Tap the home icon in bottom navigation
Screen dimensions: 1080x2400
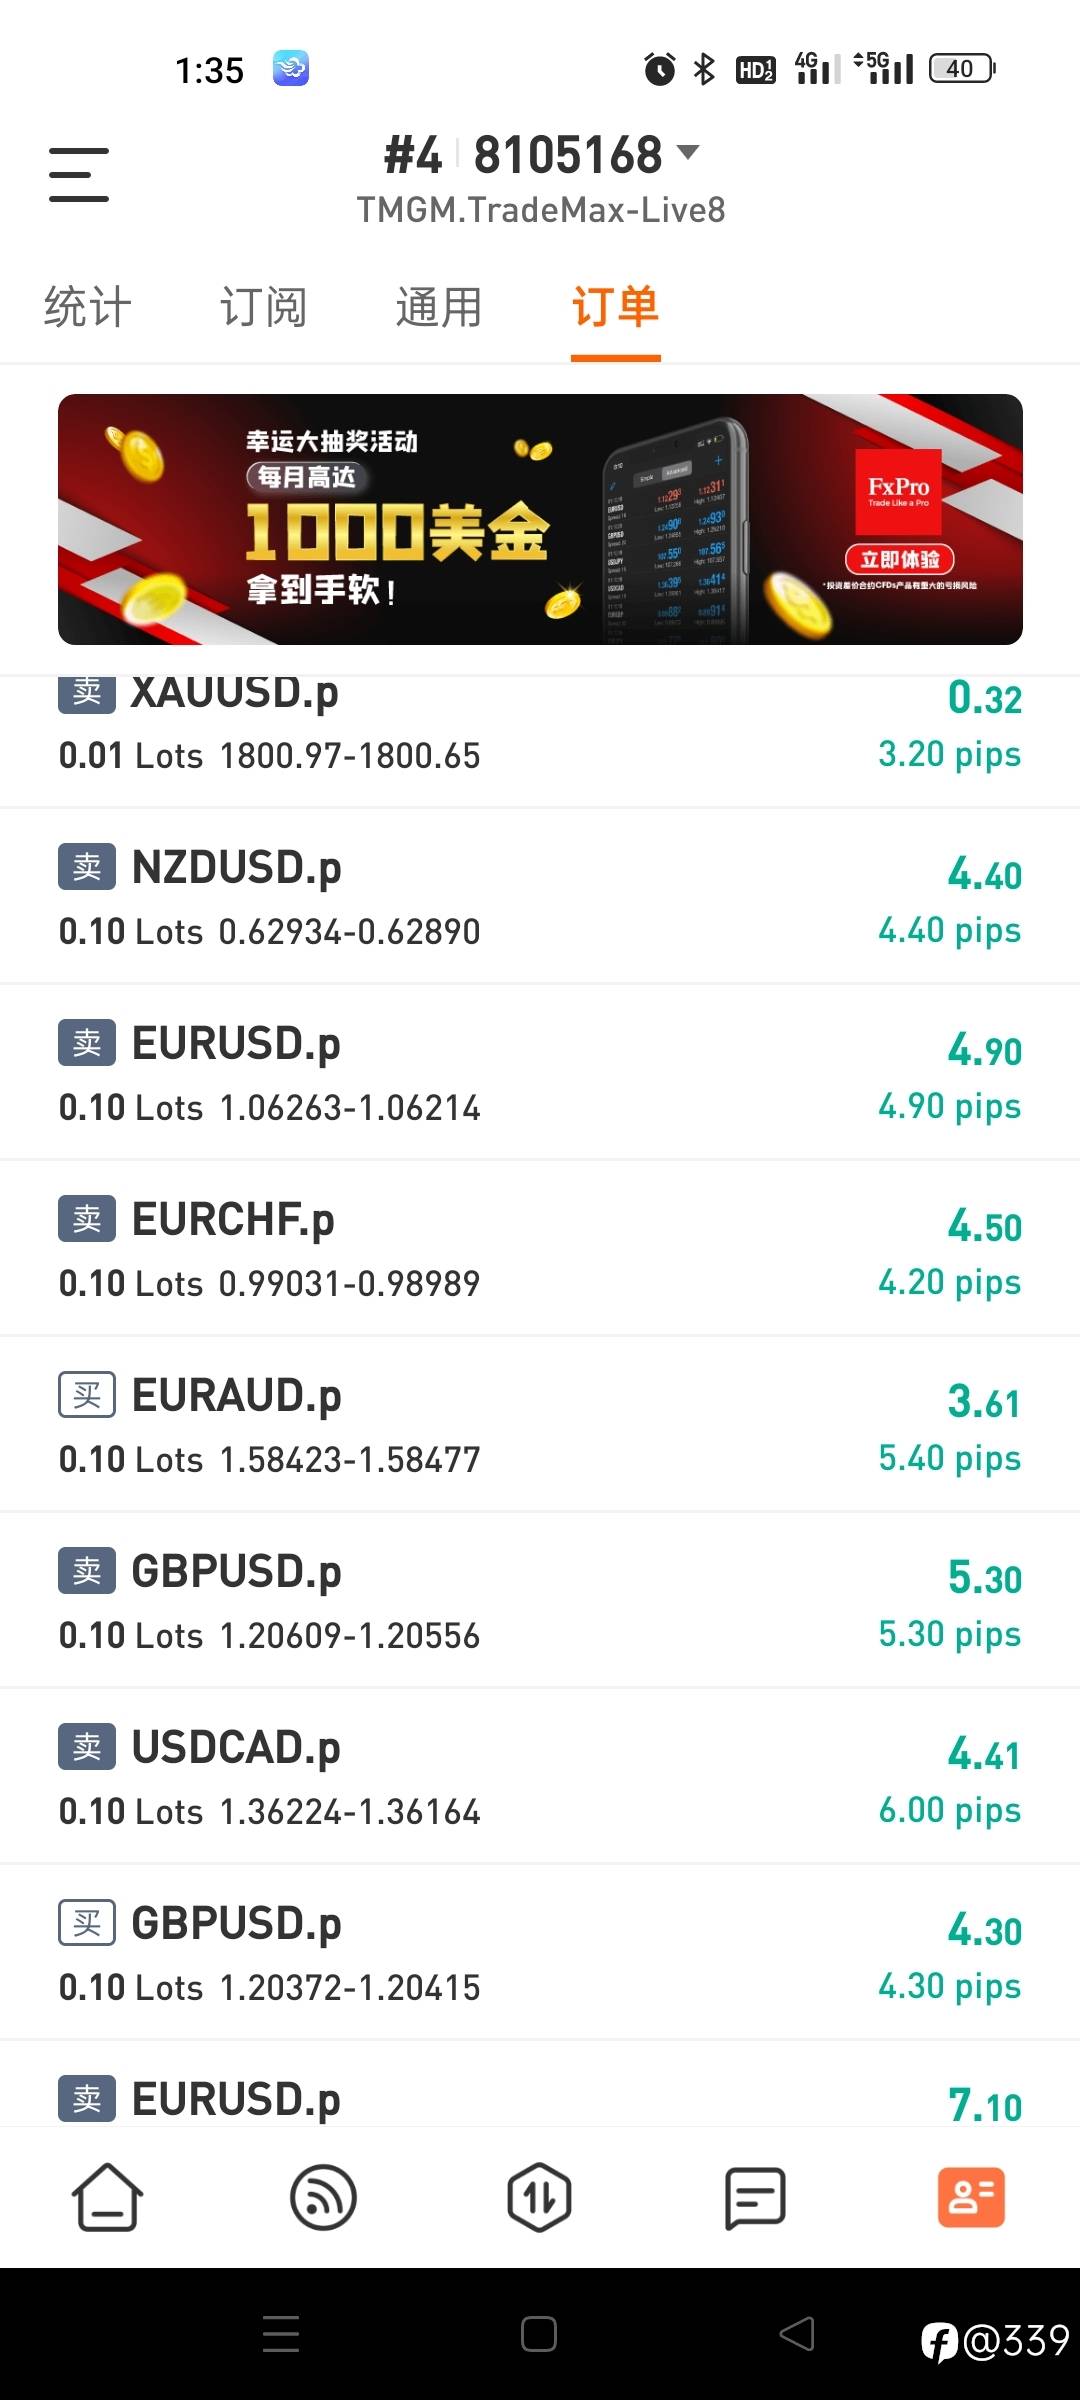tap(107, 2198)
